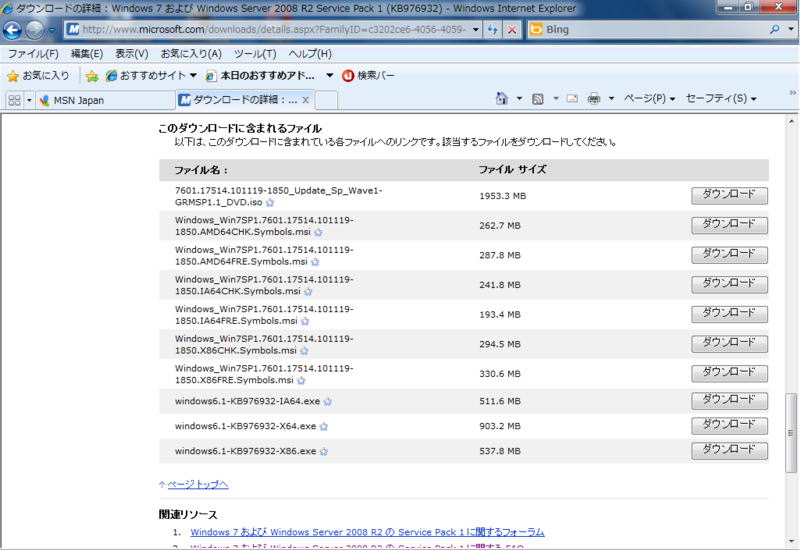Image resolution: width=800 pixels, height=550 pixels.
Task: Close the ダウンロードの詳細 tab
Action: click(x=306, y=100)
